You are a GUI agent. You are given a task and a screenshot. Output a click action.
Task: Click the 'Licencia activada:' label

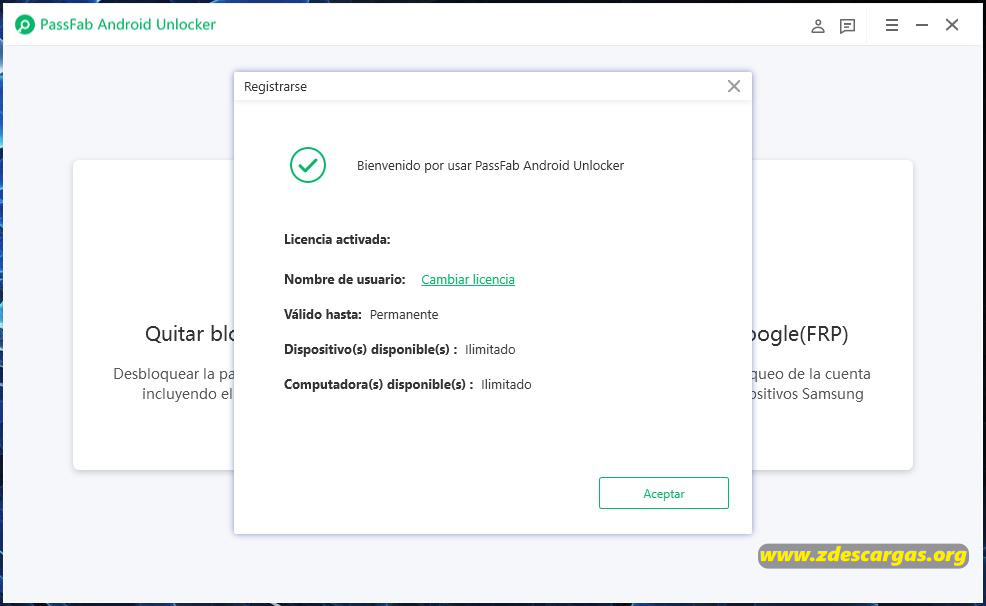[x=337, y=240]
